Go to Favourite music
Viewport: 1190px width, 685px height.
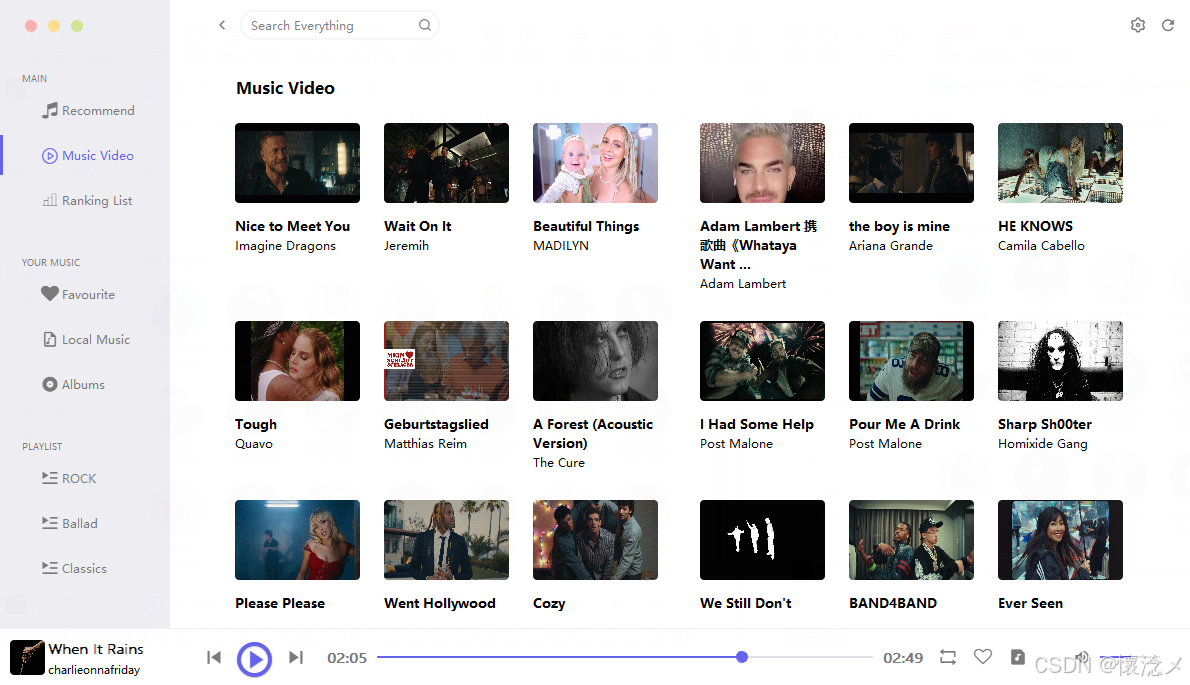point(78,294)
